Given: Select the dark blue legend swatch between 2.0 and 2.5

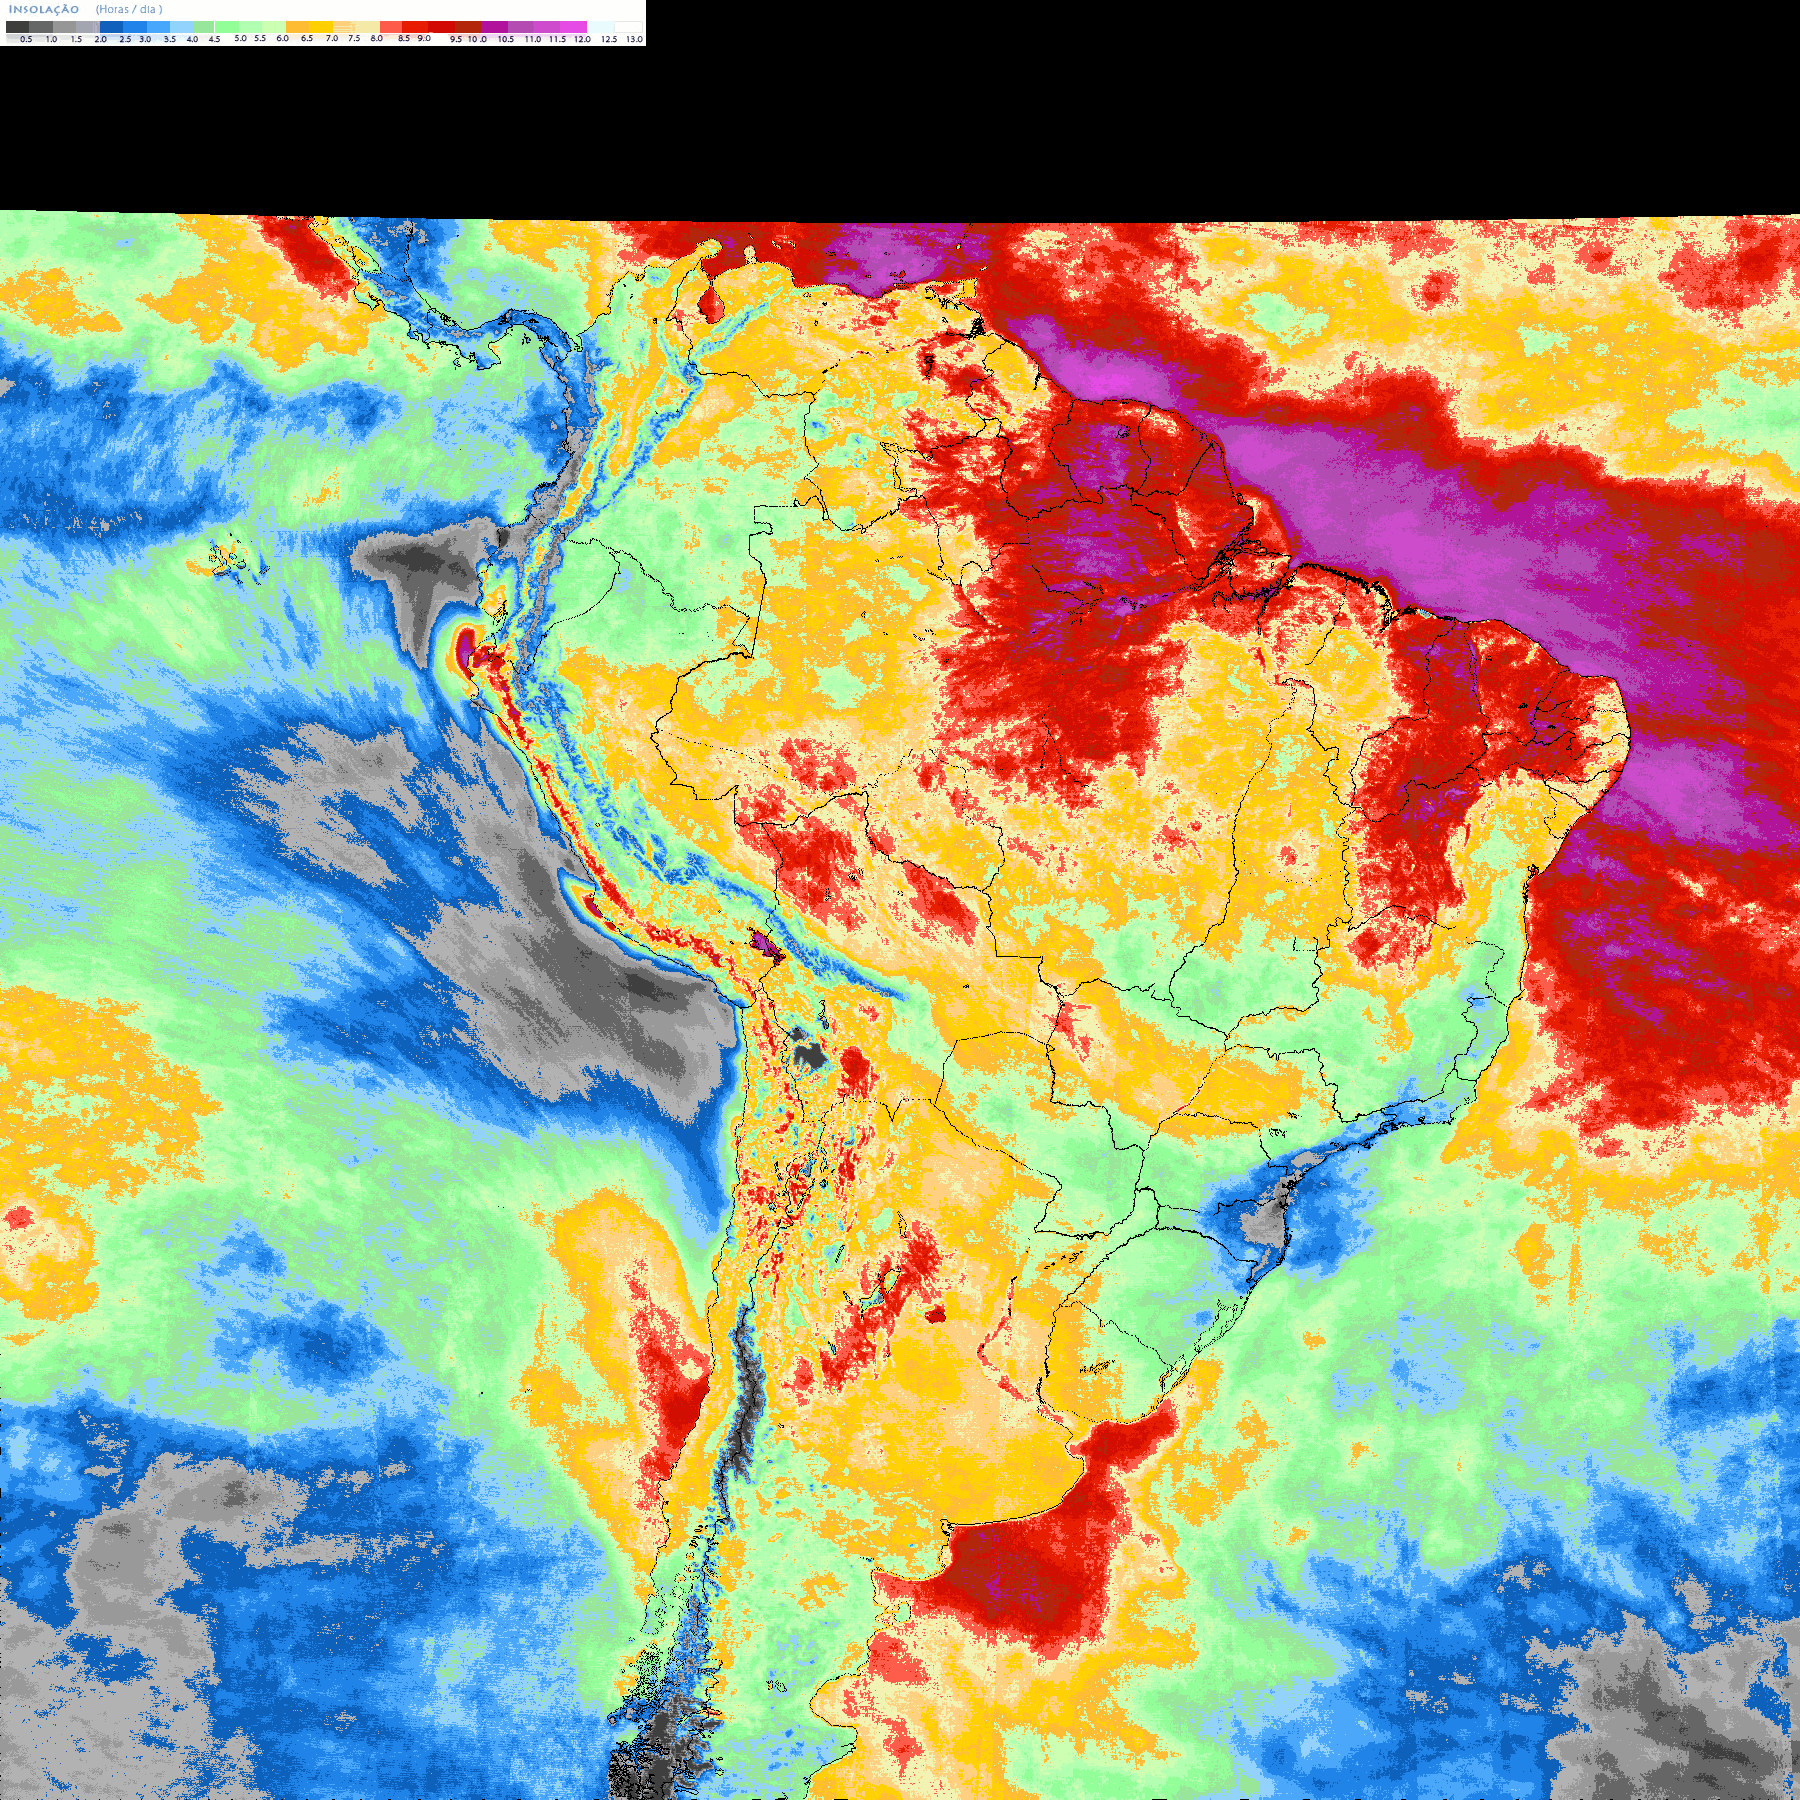Looking at the screenshot, I should coord(111,27).
